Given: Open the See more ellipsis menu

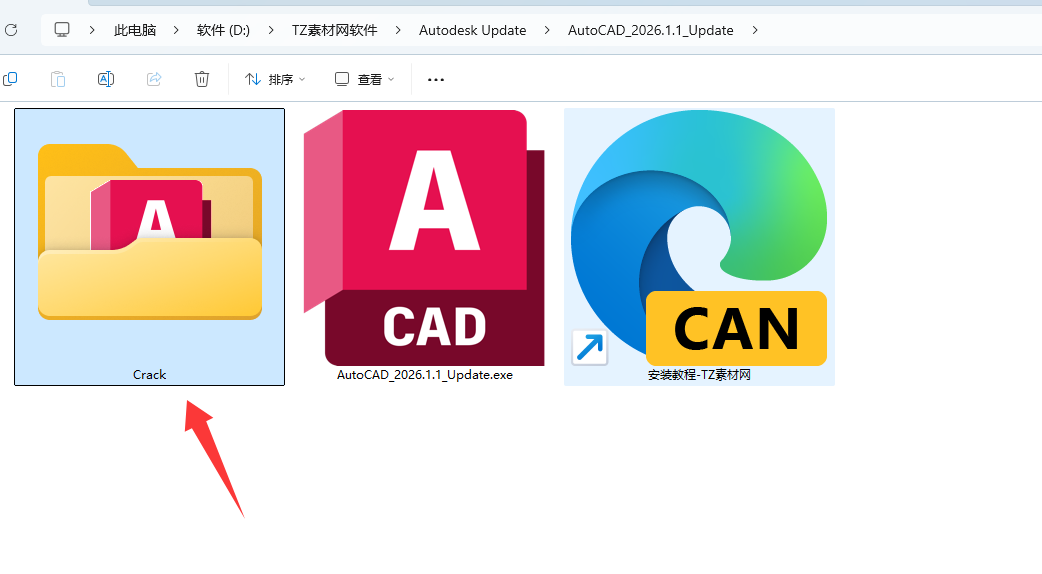Looking at the screenshot, I should point(436,80).
